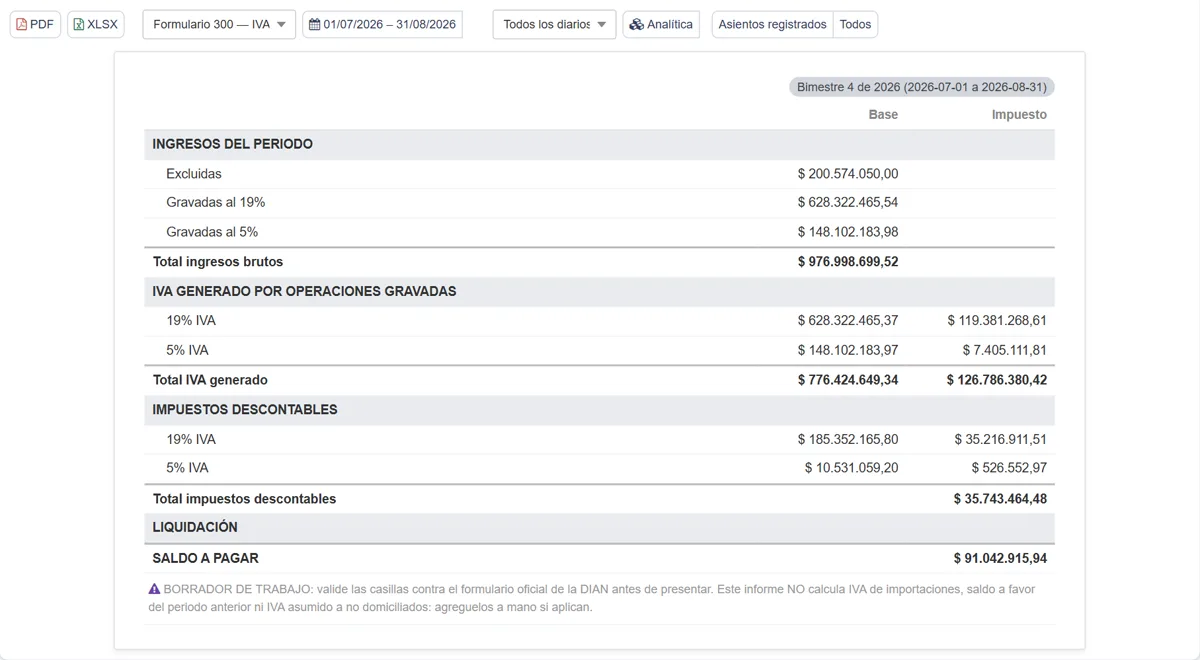Open the Todos los diarios dropdown

(x=554, y=24)
